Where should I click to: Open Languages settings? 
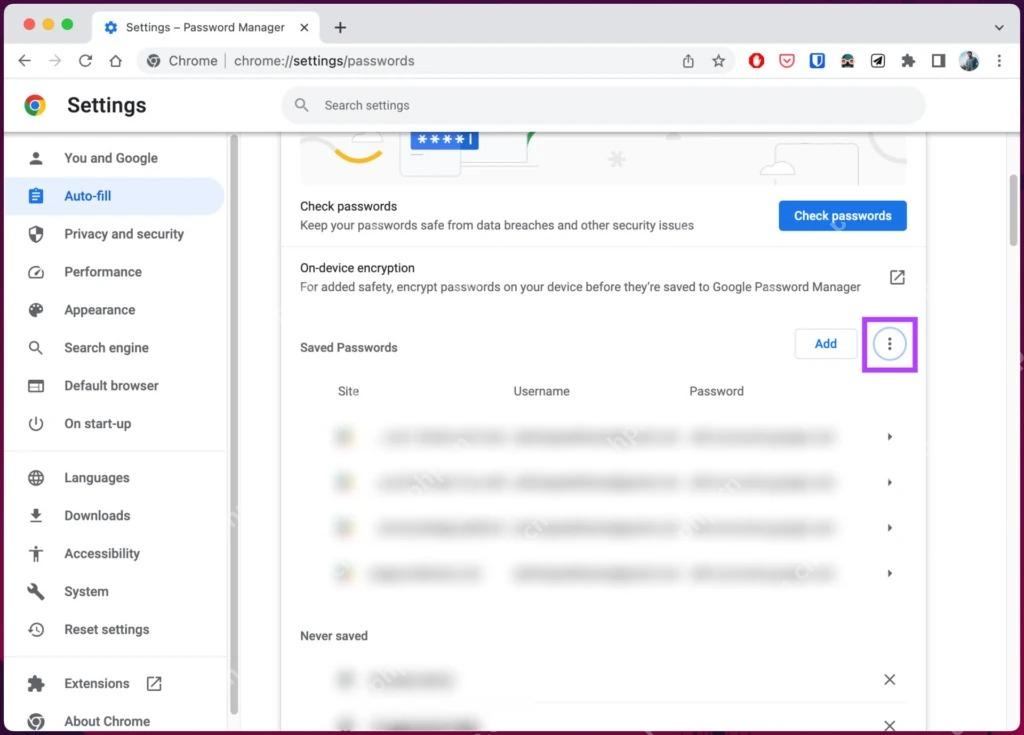97,478
